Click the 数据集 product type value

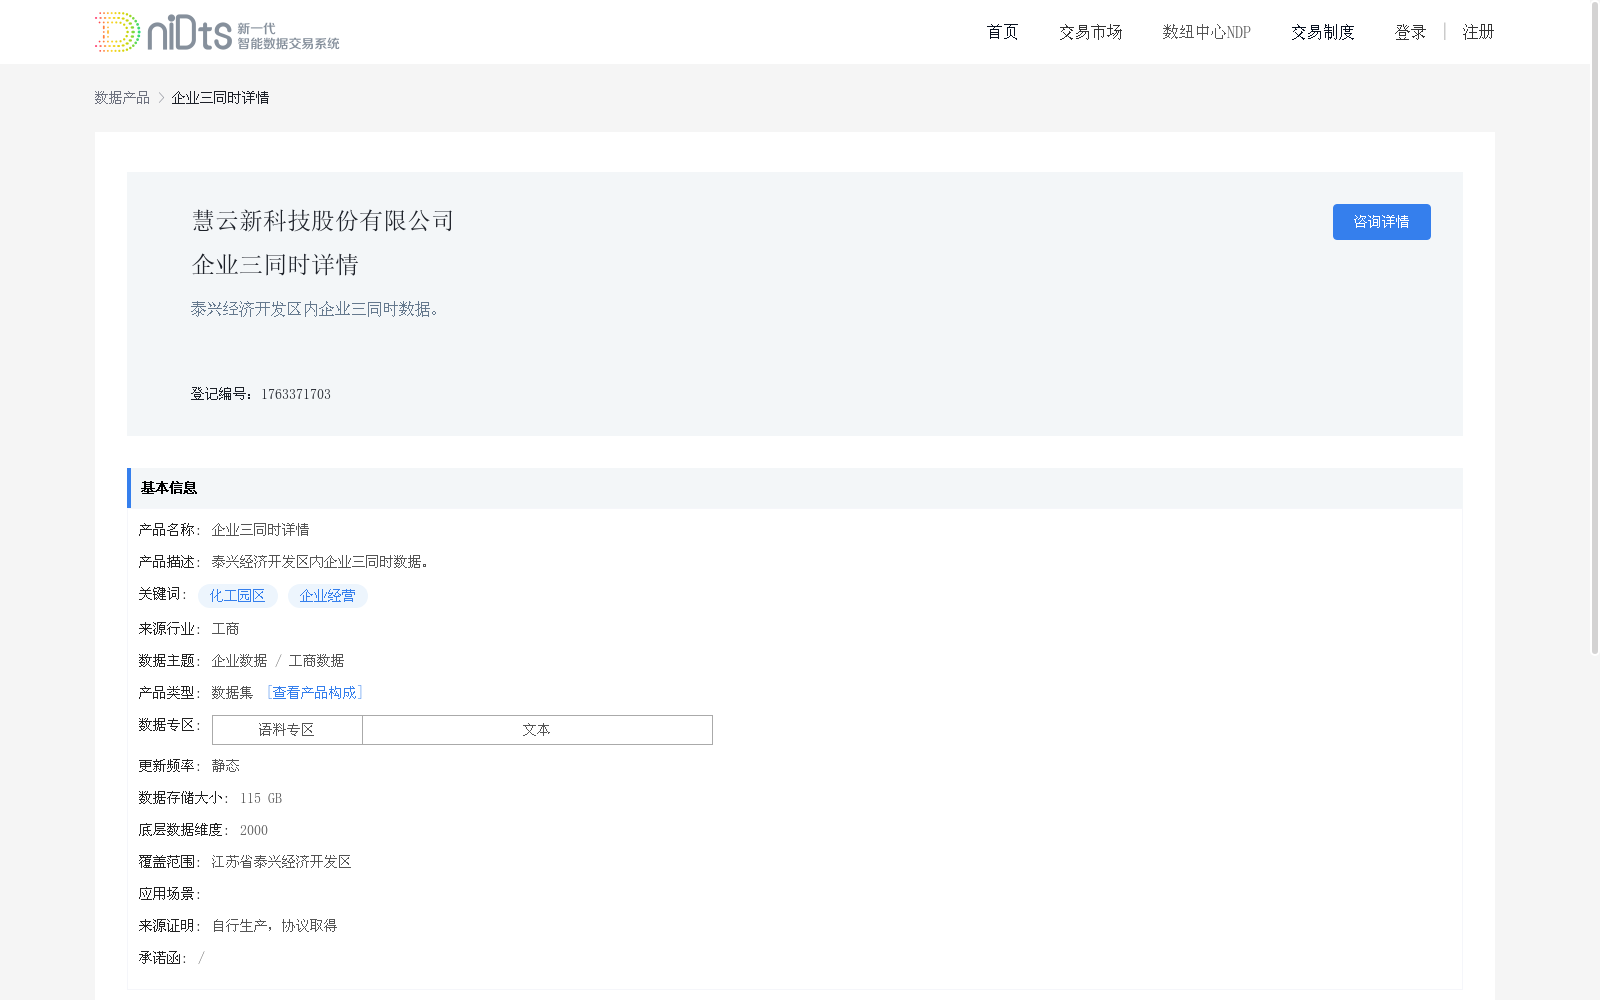232,693
